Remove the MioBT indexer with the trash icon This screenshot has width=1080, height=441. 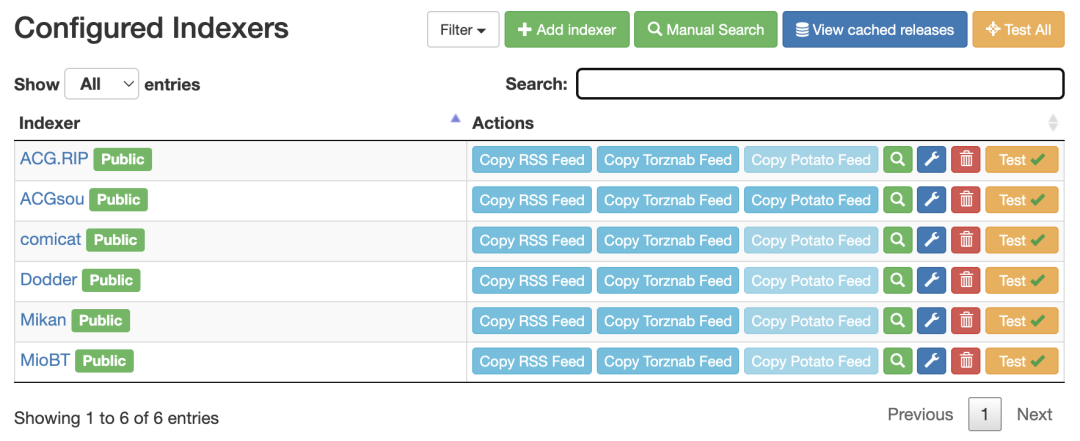[966, 361]
